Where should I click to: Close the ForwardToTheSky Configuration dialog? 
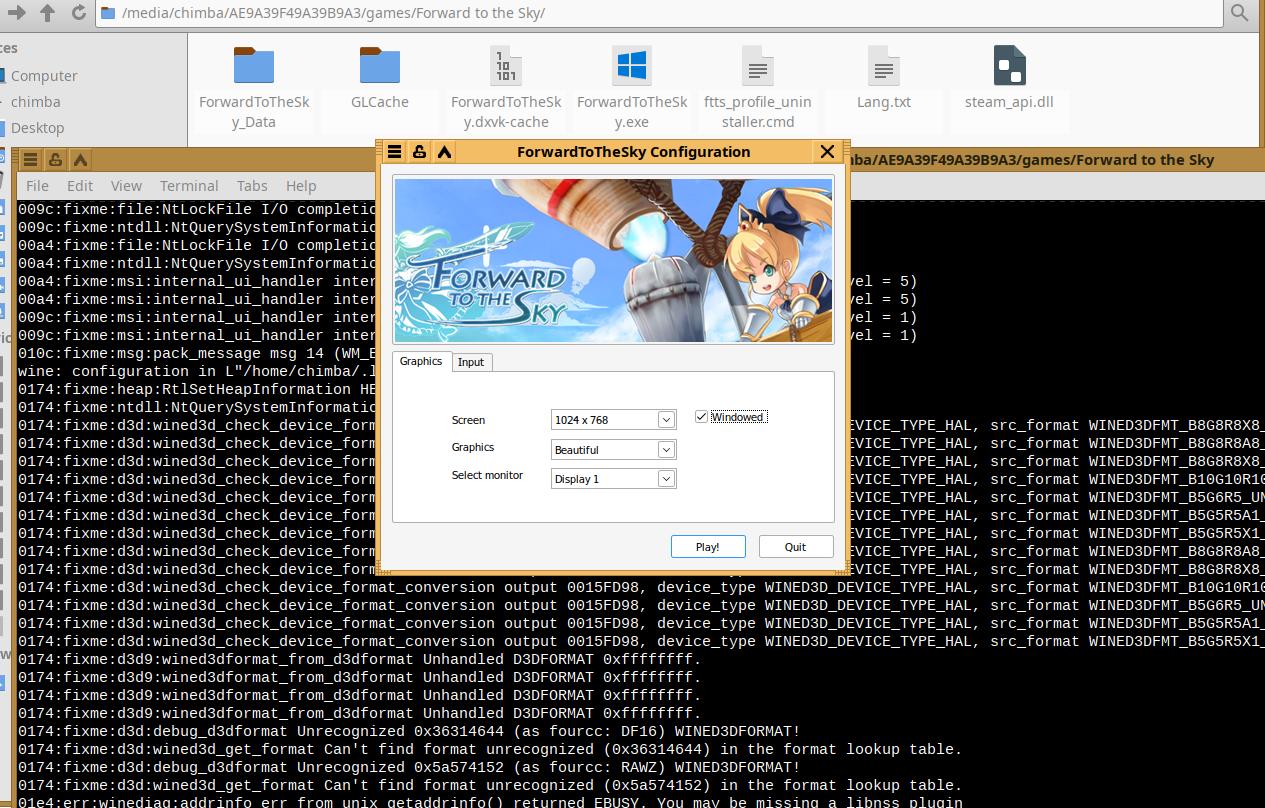pyautogui.click(x=827, y=152)
